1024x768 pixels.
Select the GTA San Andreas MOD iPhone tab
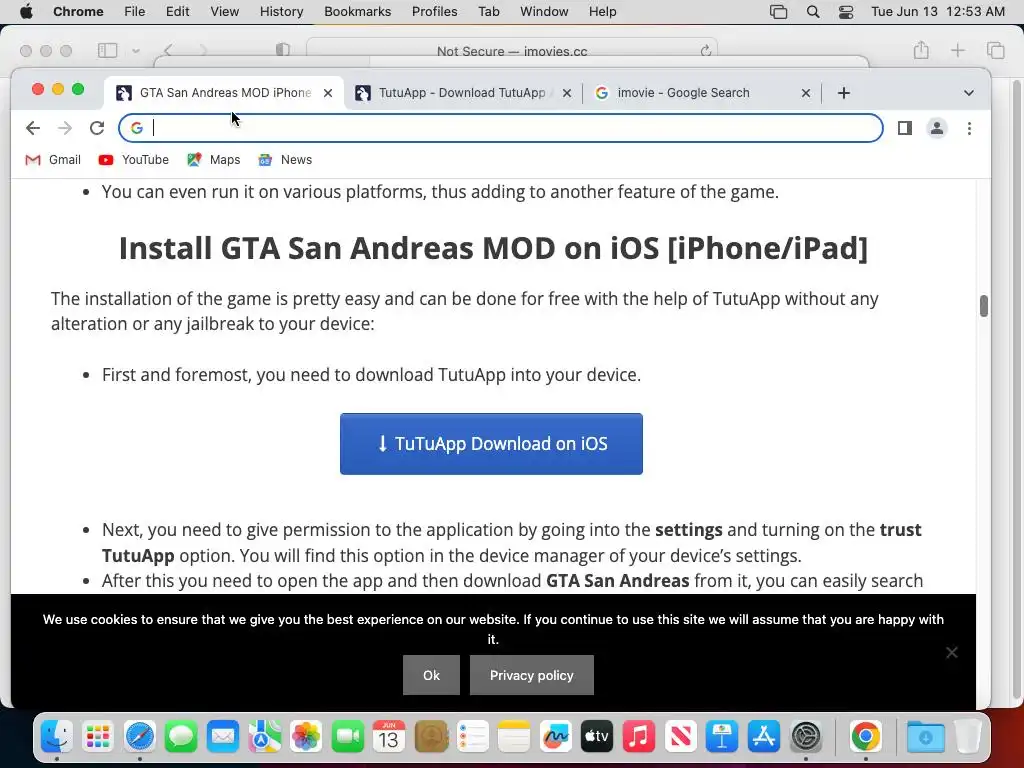(x=224, y=93)
